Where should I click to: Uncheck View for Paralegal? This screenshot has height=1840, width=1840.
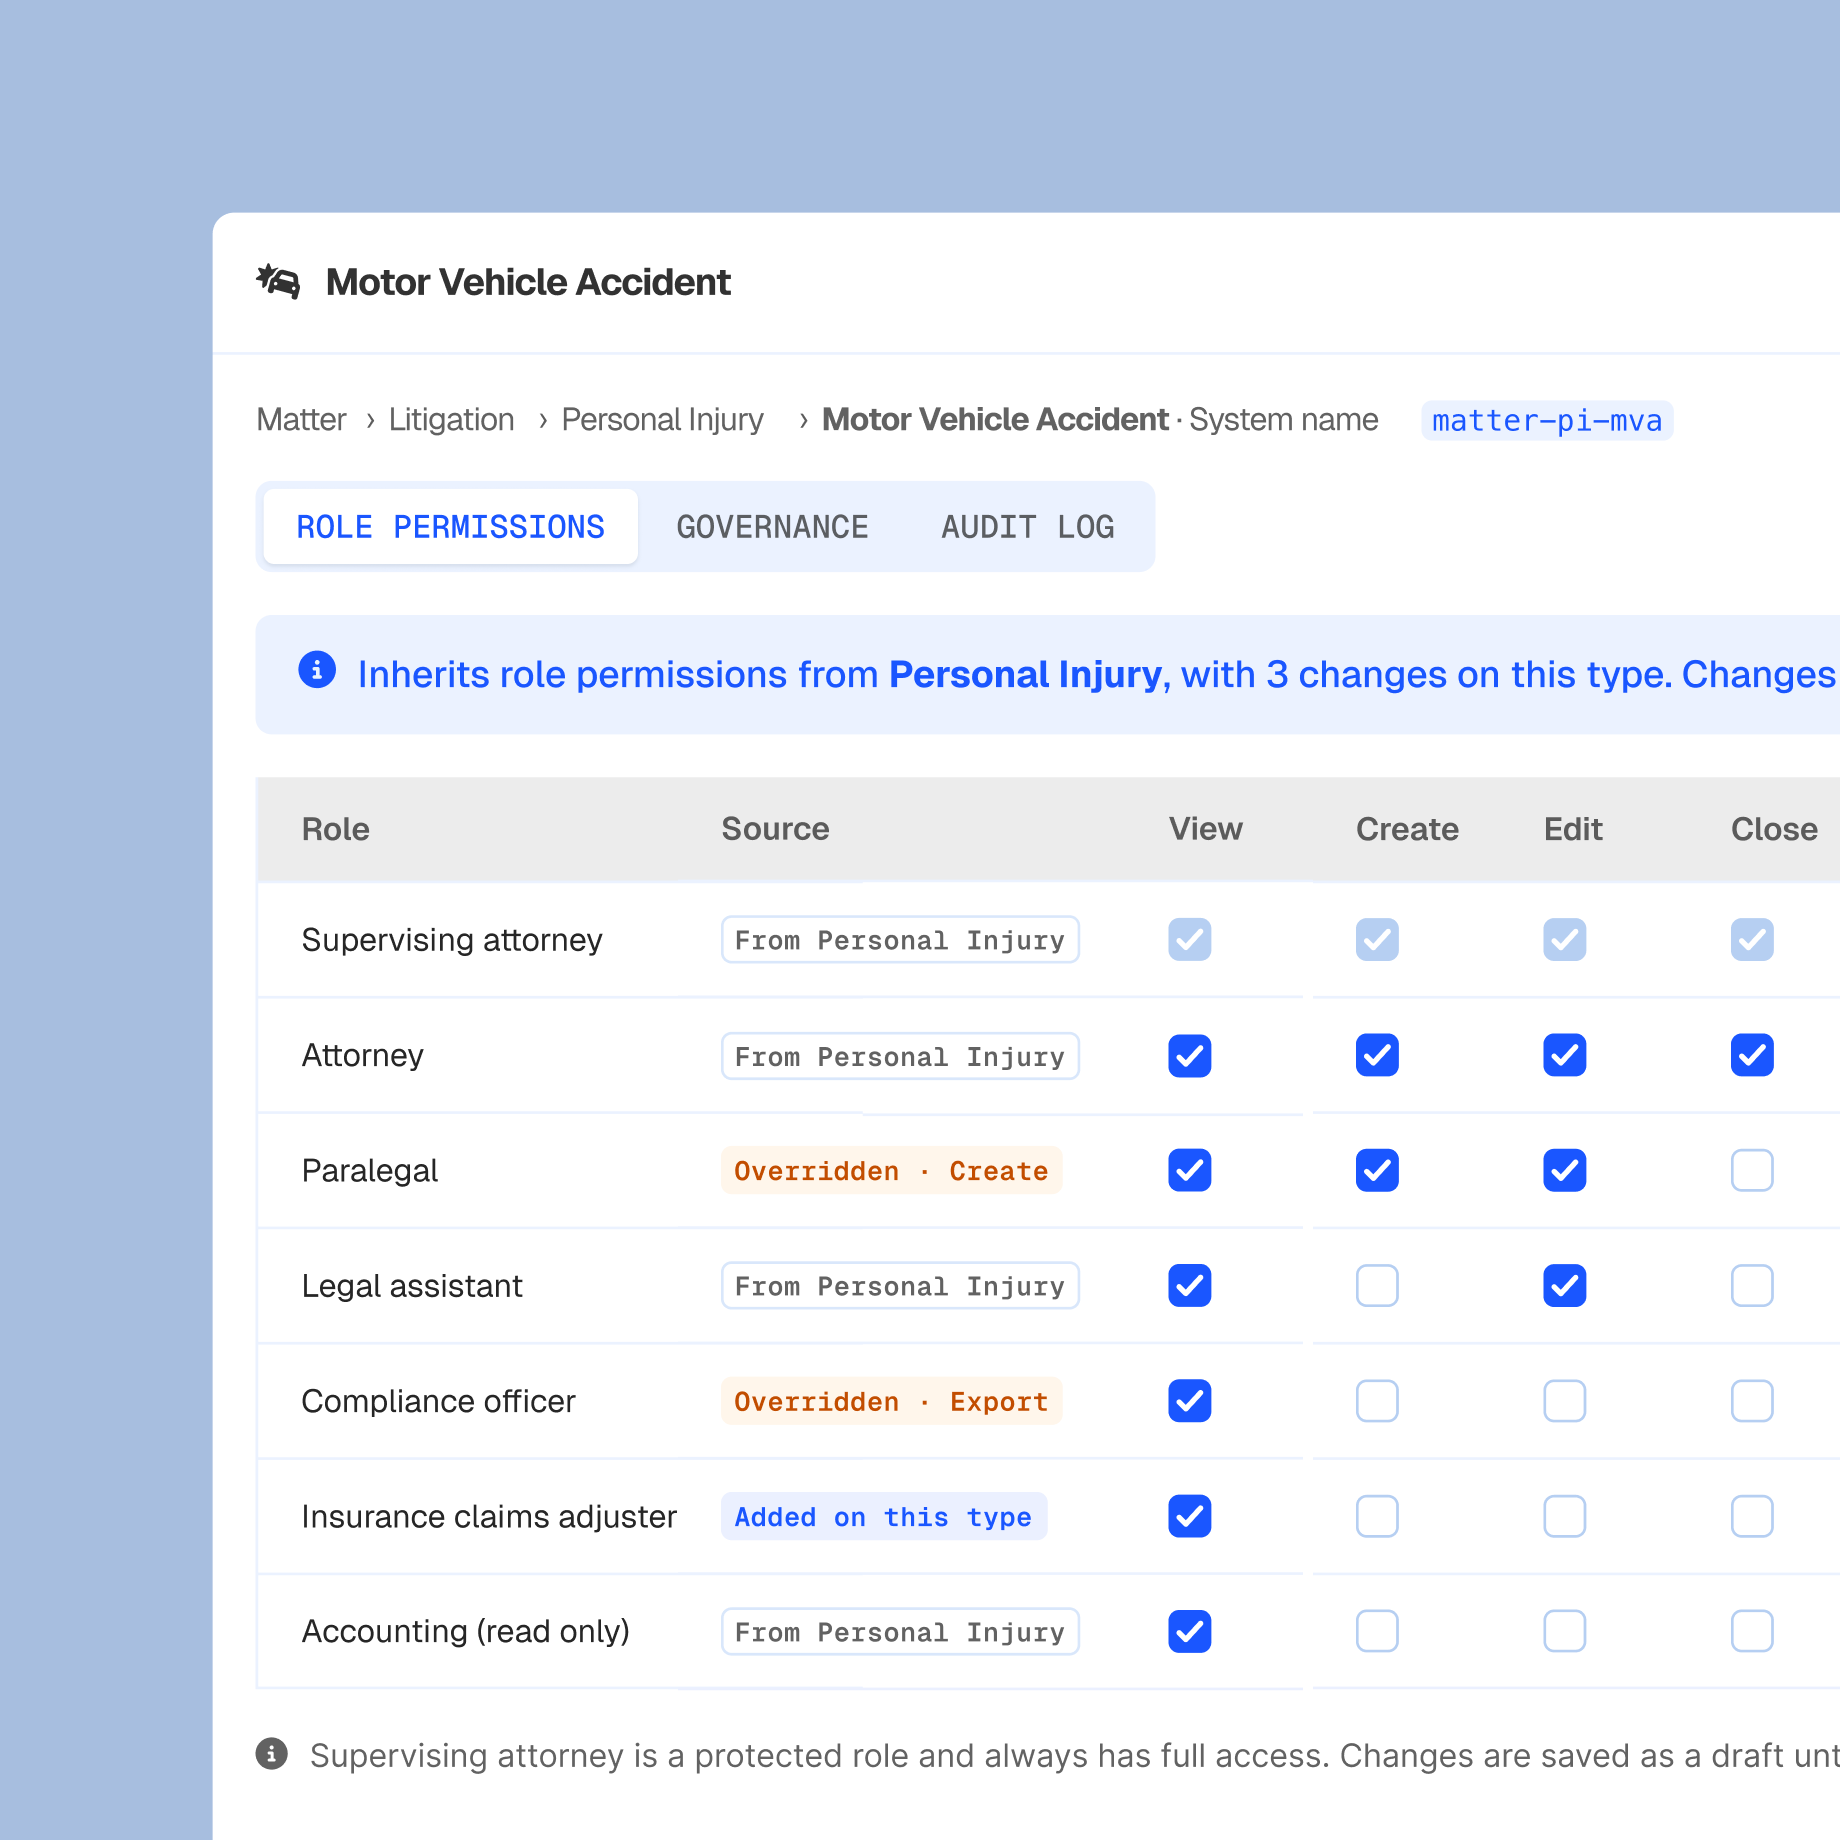(x=1190, y=1170)
